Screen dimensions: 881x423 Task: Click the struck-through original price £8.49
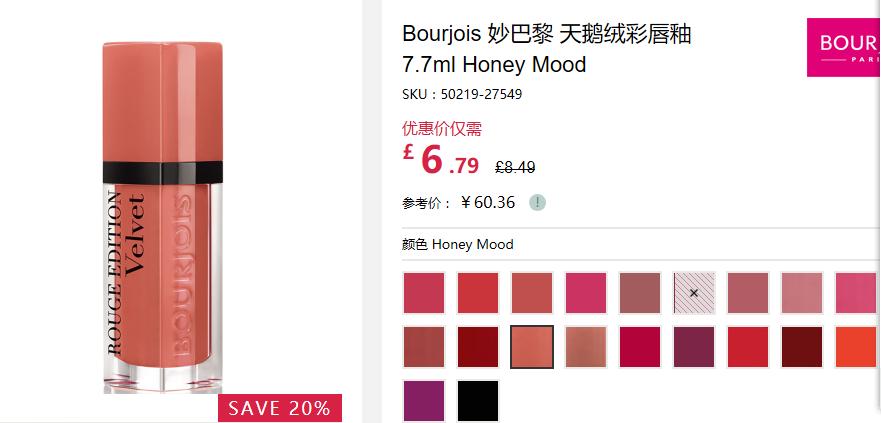click(515, 167)
